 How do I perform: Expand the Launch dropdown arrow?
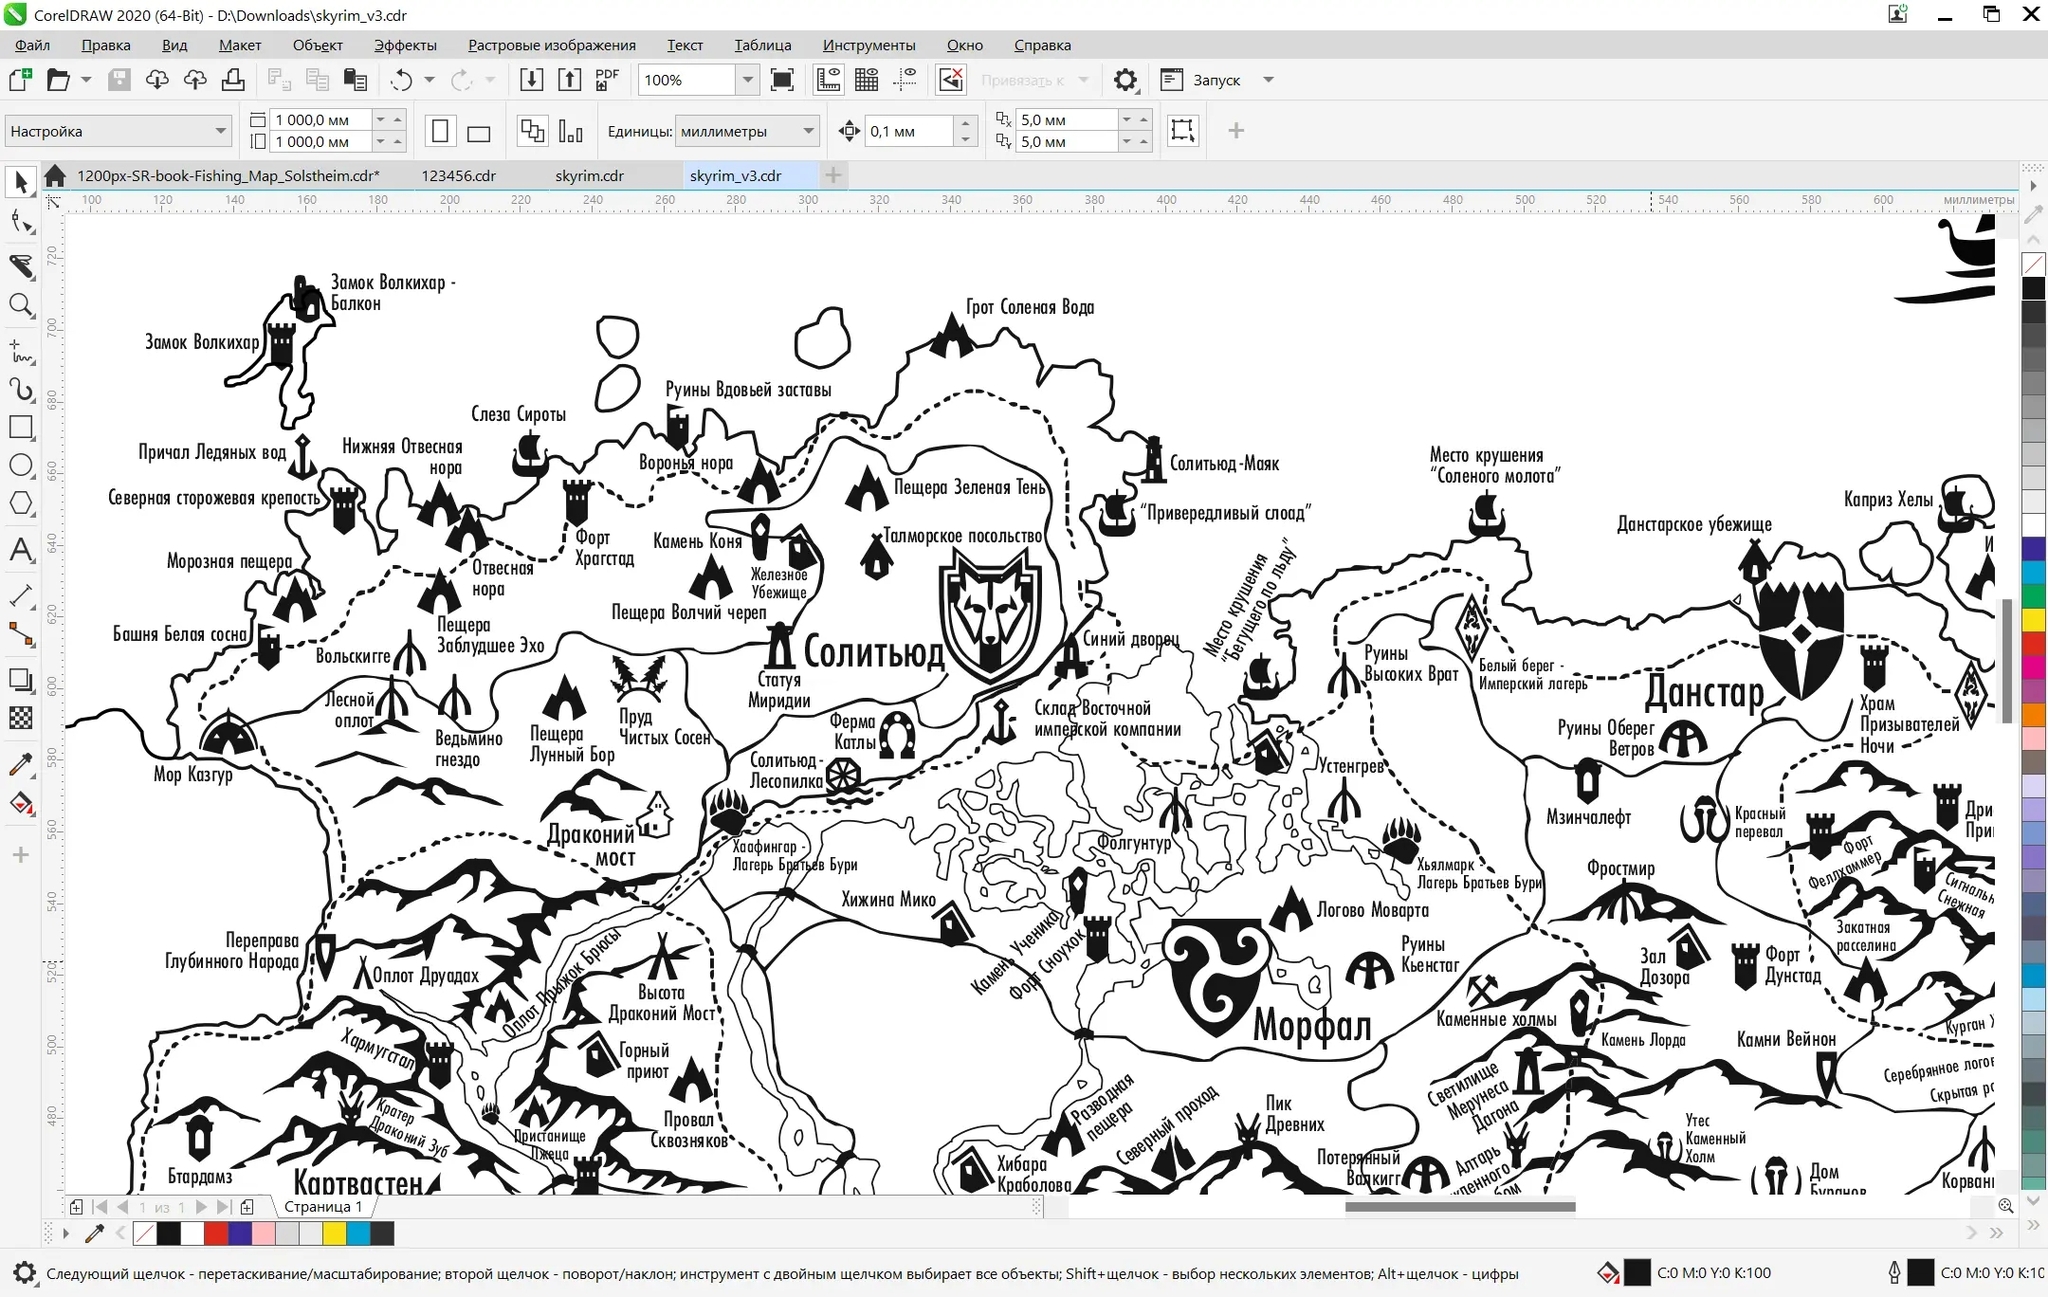pyautogui.click(x=1268, y=80)
